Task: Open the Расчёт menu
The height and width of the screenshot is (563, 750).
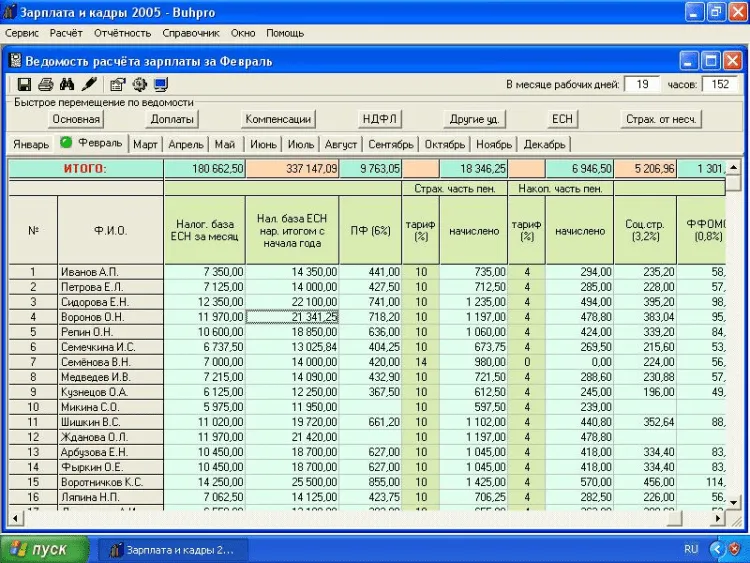Action: click(x=66, y=33)
